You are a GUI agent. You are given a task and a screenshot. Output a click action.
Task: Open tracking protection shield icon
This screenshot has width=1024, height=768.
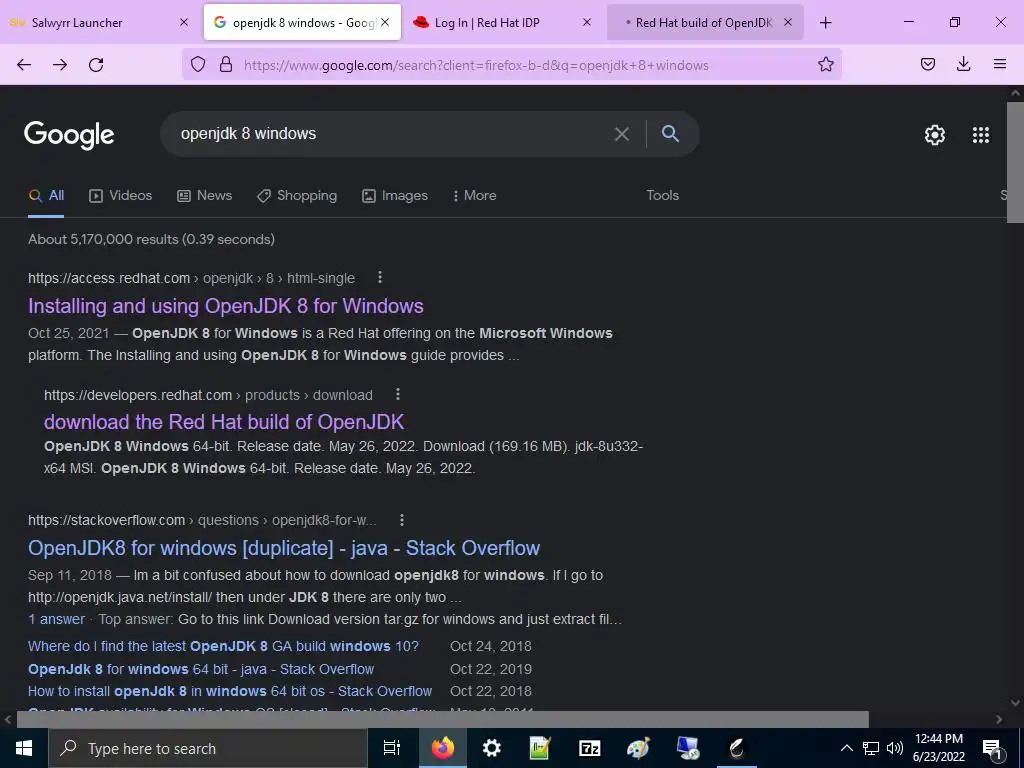(198, 64)
